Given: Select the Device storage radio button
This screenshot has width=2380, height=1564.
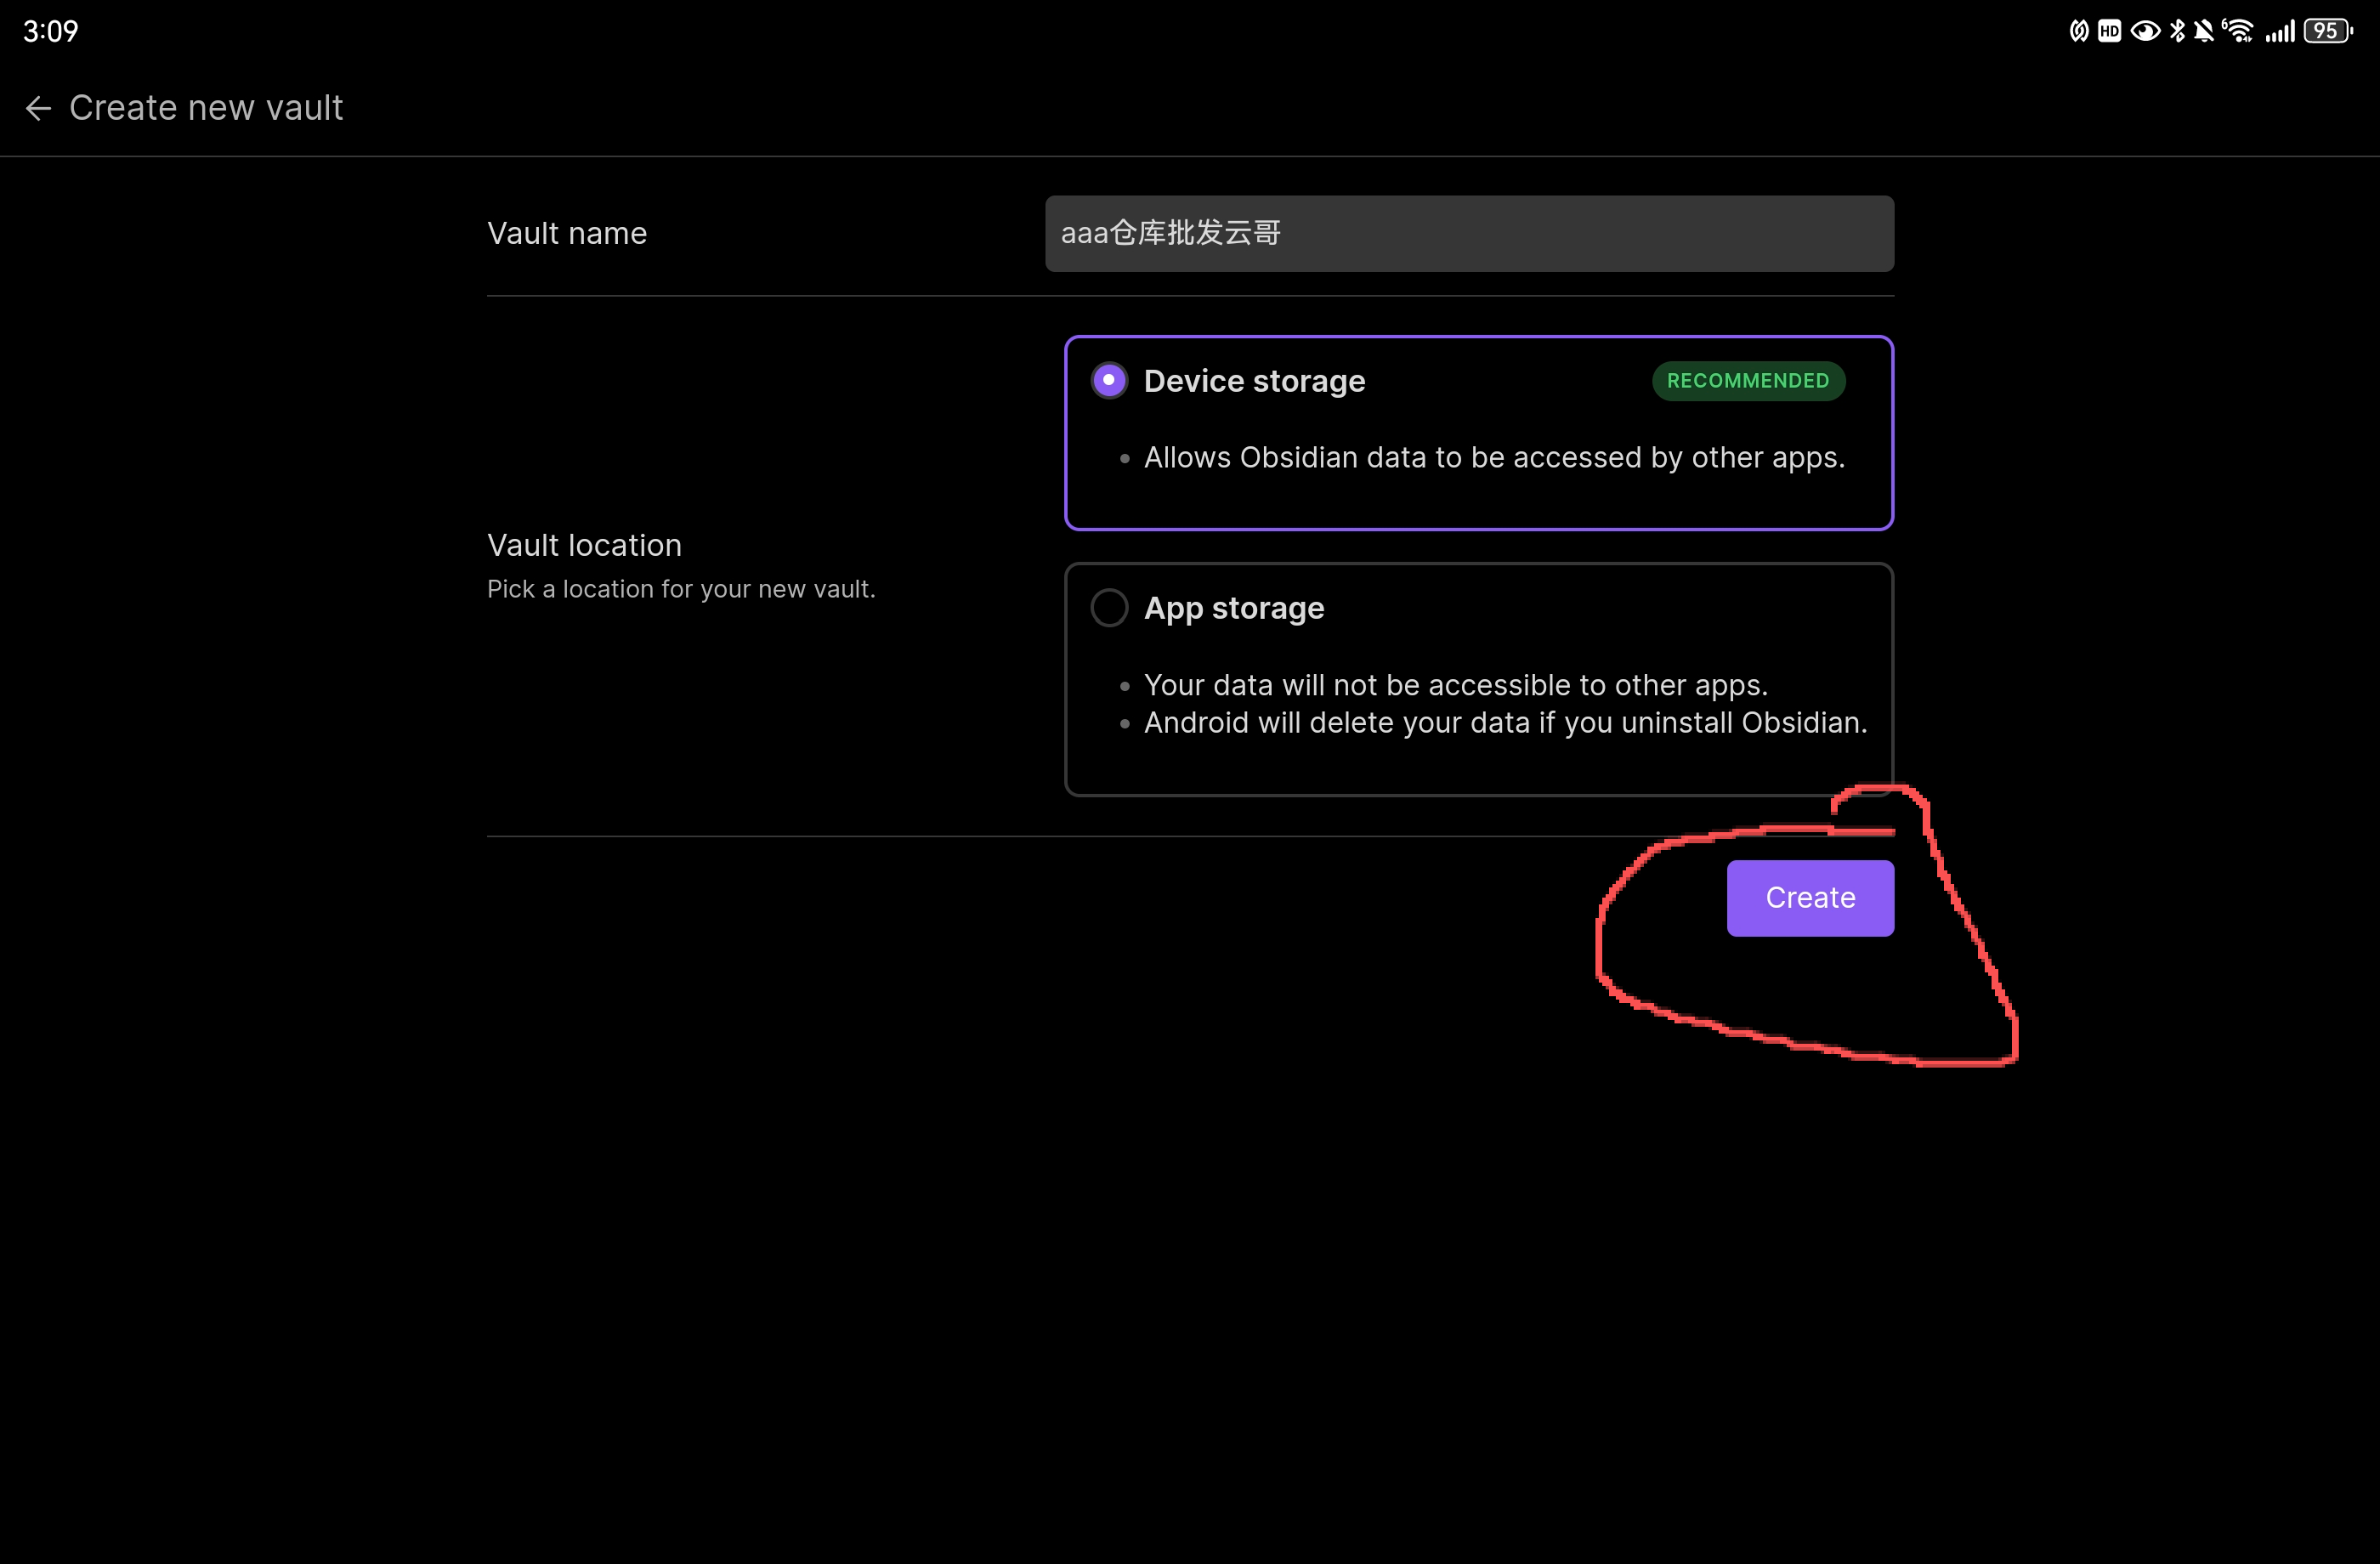Looking at the screenshot, I should 1109,381.
